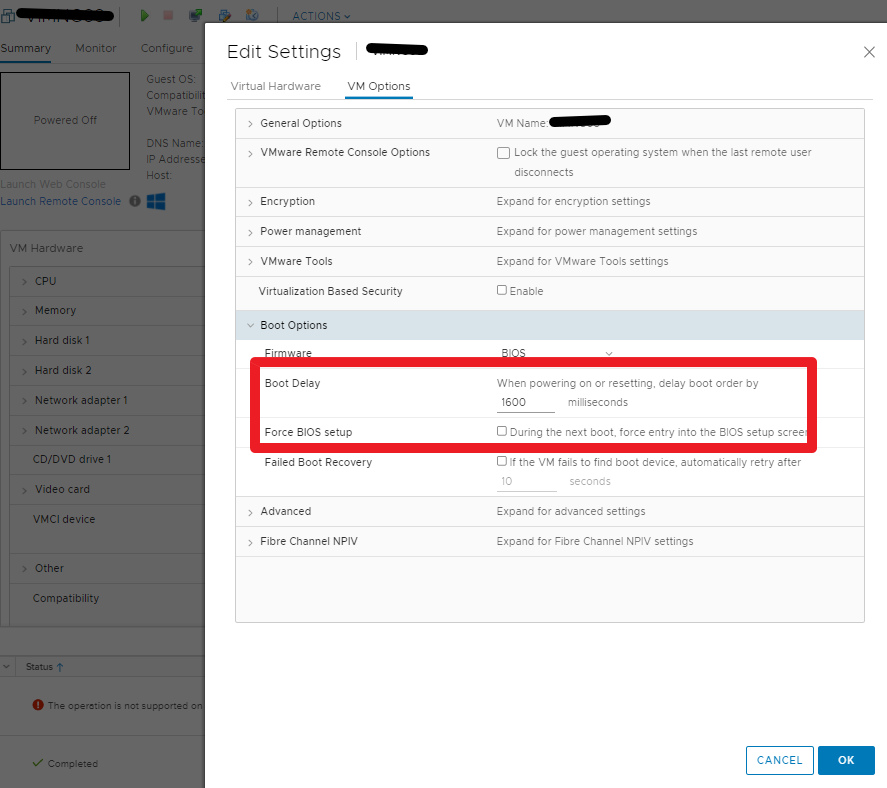Image resolution: width=887 pixels, height=788 pixels.
Task: Open the Configure tab in background page
Action: [x=166, y=48]
